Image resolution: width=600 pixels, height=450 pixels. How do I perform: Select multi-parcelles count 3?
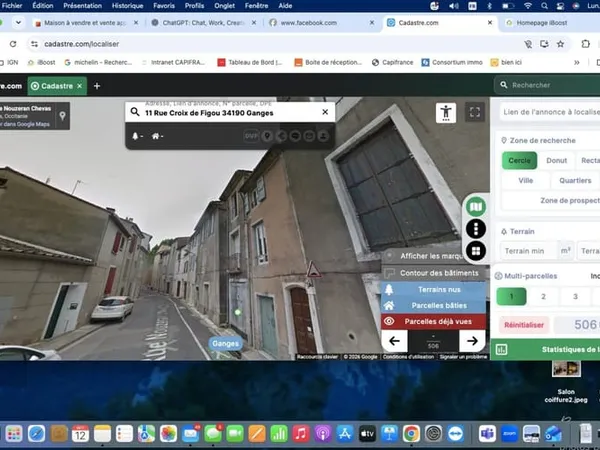pos(575,297)
